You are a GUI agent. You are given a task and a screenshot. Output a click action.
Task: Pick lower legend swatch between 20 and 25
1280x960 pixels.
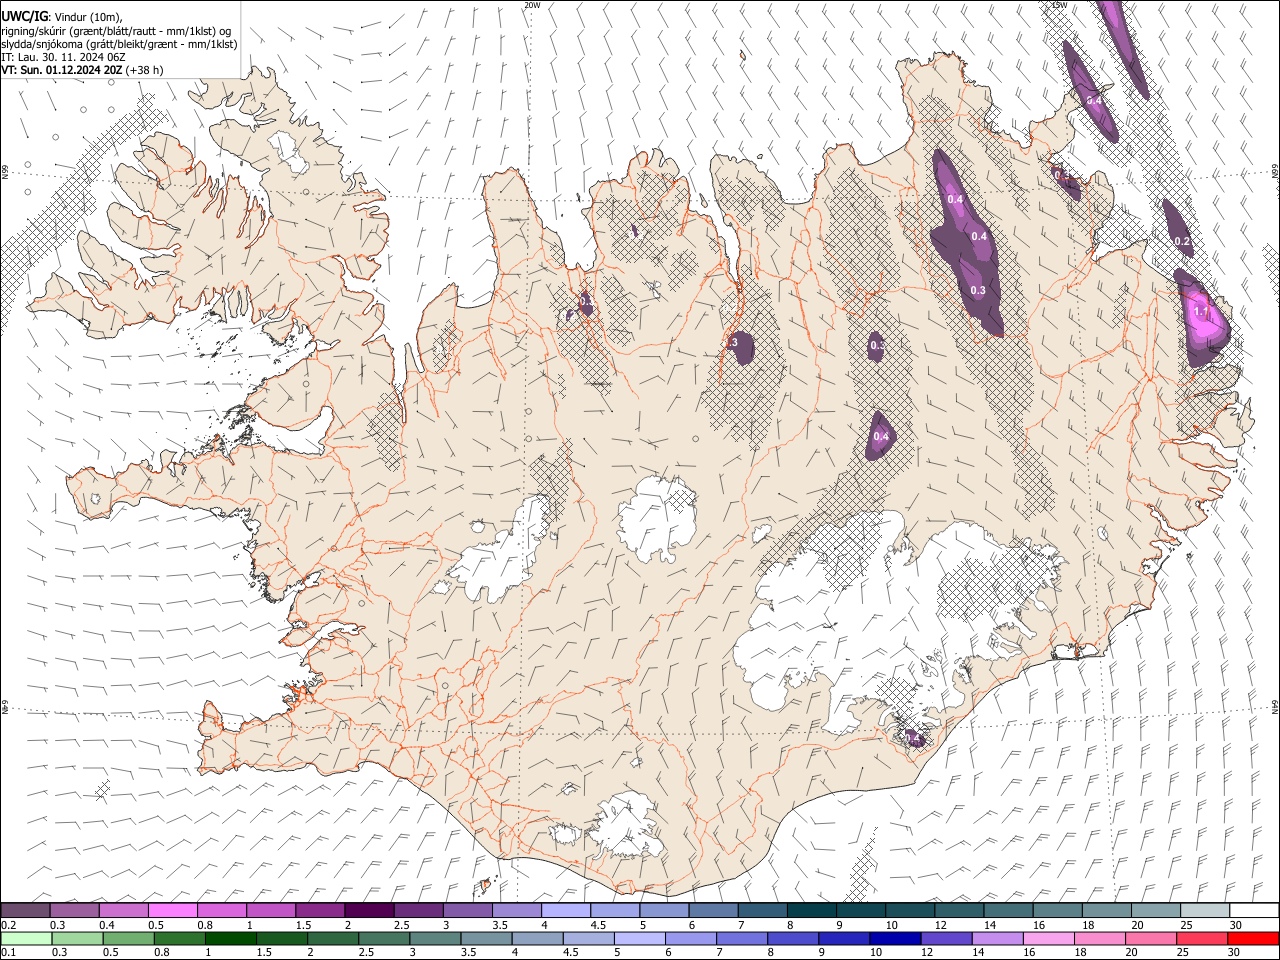click(x=1152, y=938)
